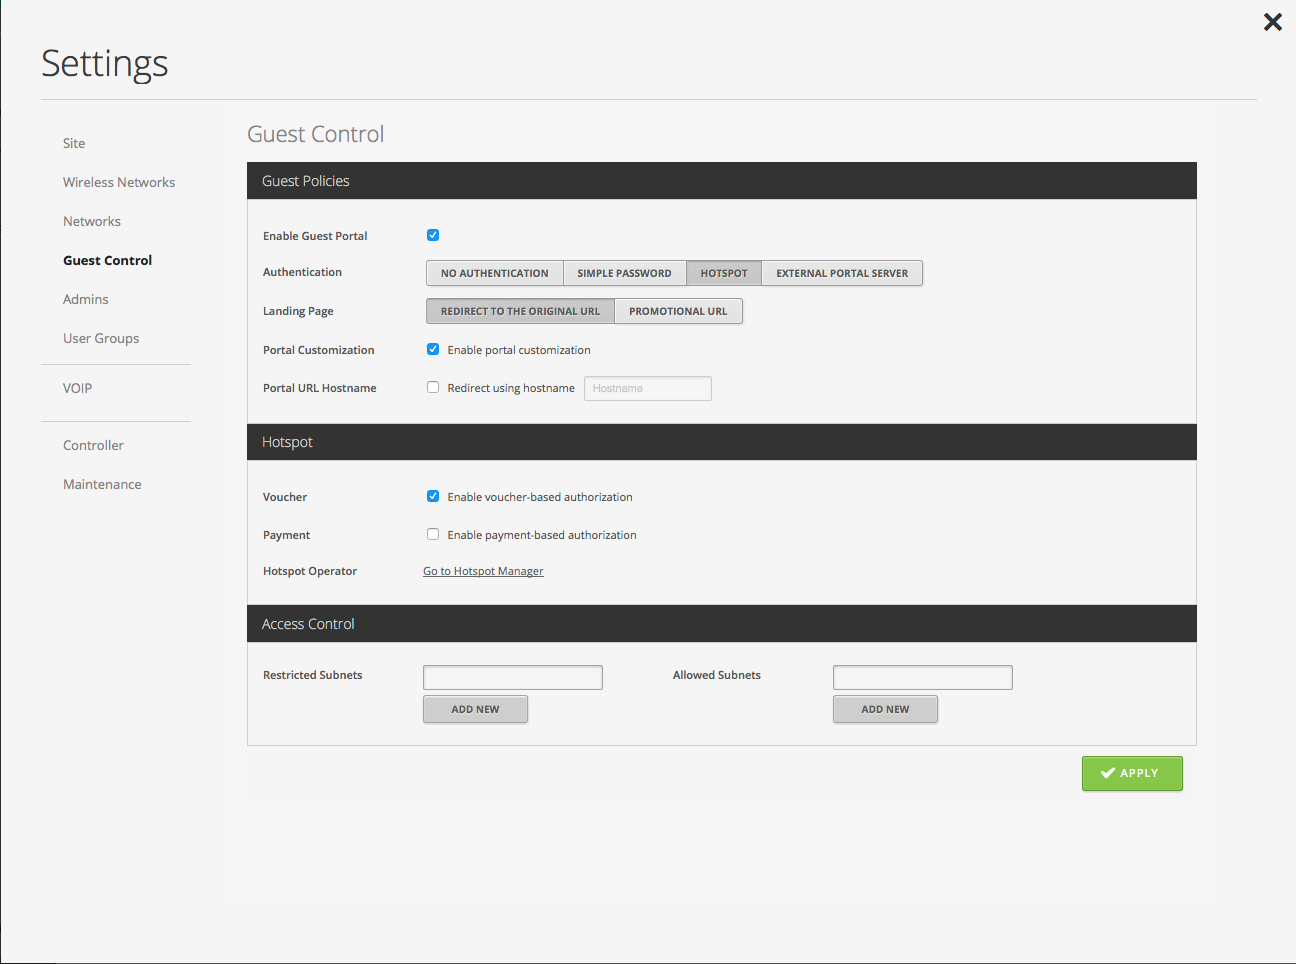Choose Simple Password authentication
The image size is (1296, 964).
click(x=624, y=273)
